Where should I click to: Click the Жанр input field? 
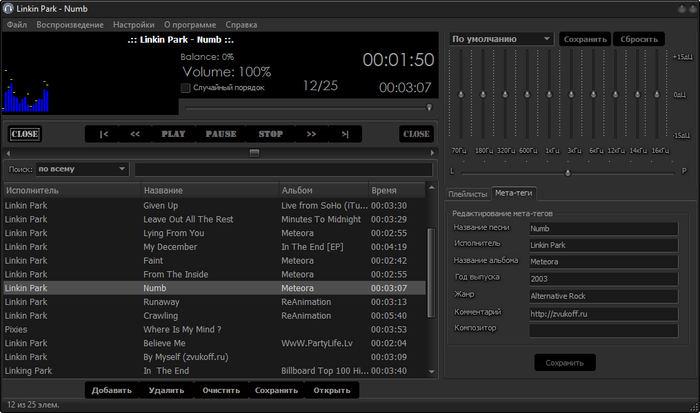(x=603, y=296)
